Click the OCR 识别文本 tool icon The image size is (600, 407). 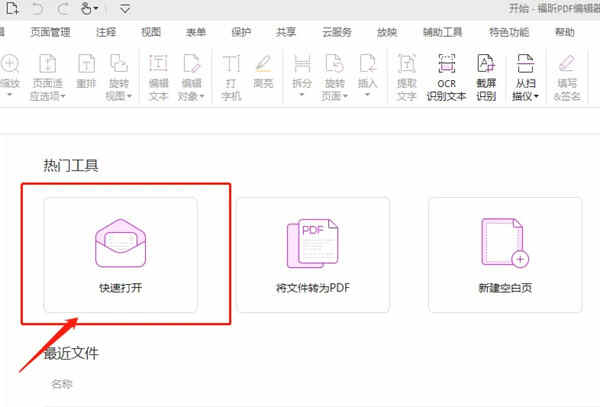point(448,73)
